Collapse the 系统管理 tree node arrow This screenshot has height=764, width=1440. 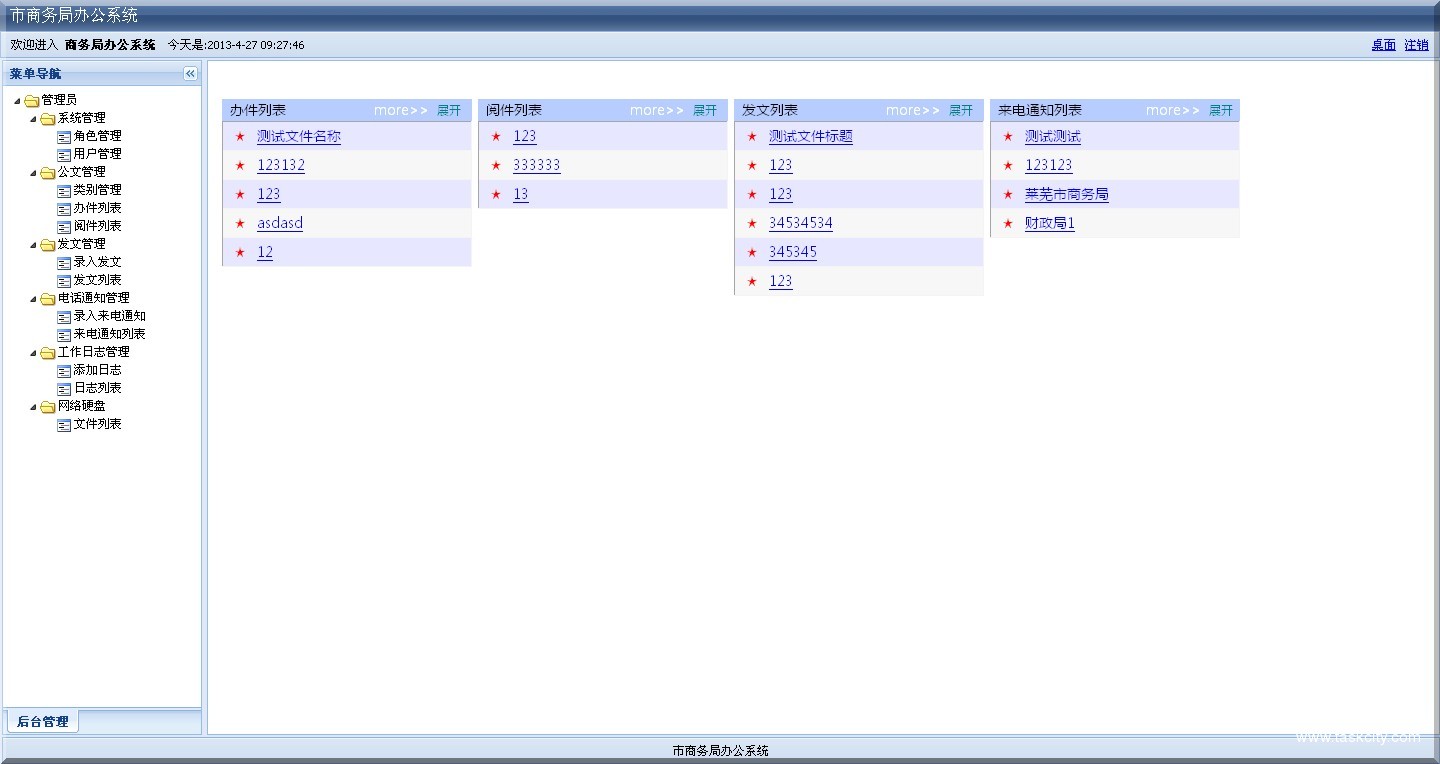pos(33,119)
